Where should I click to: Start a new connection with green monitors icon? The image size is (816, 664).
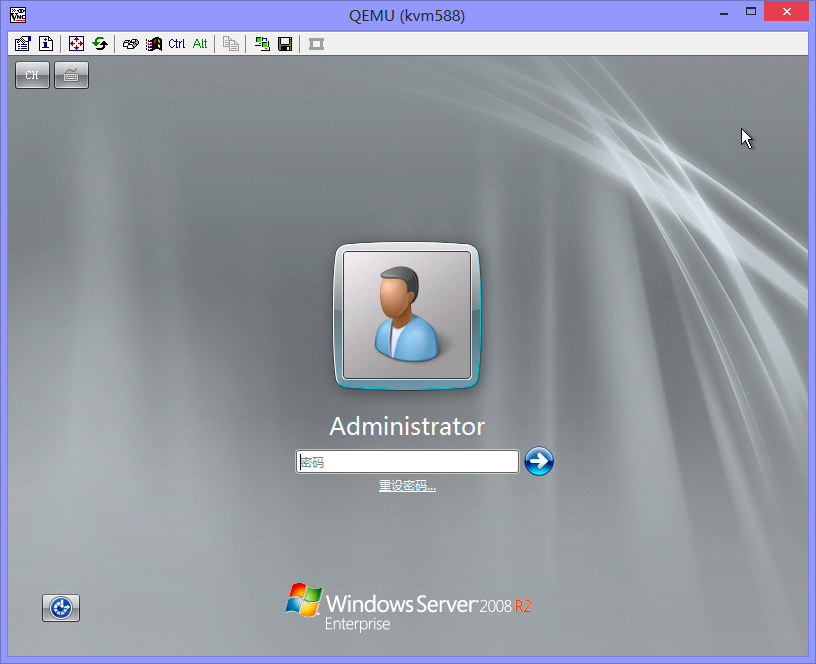262,44
